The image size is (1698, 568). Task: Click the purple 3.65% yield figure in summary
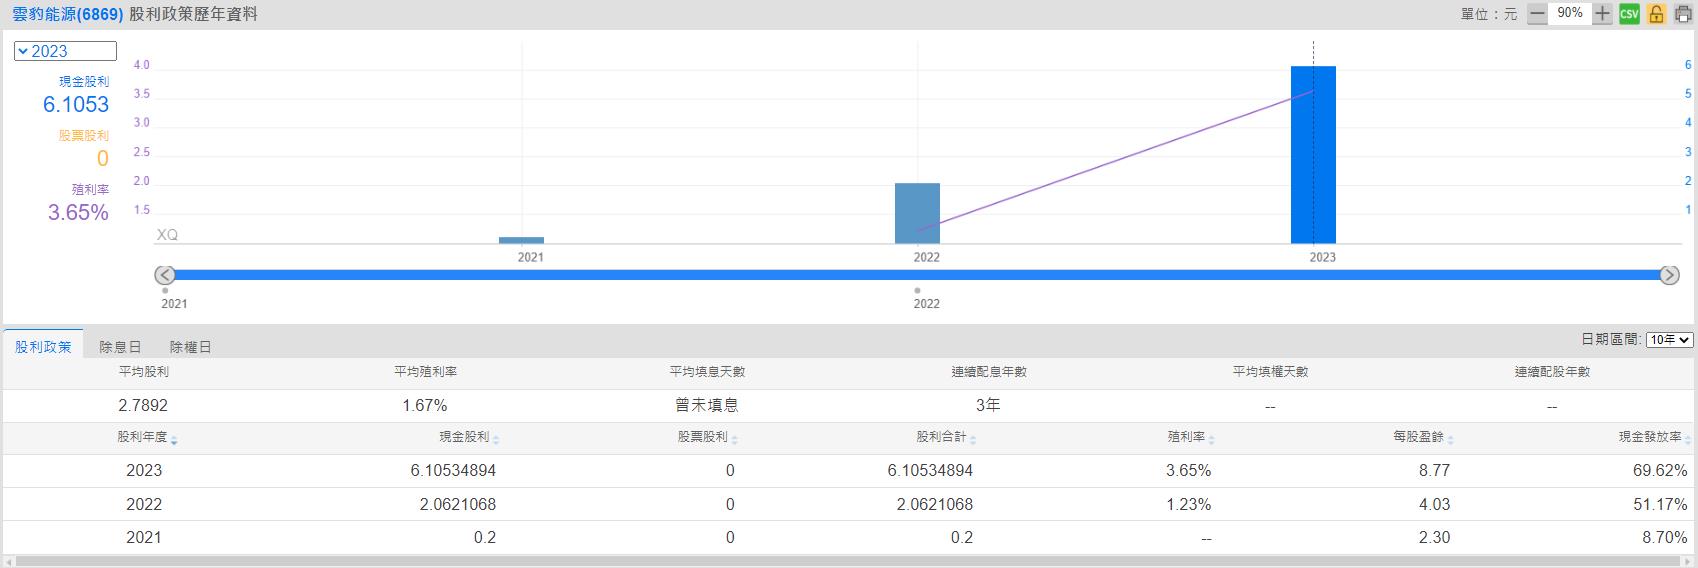78,212
